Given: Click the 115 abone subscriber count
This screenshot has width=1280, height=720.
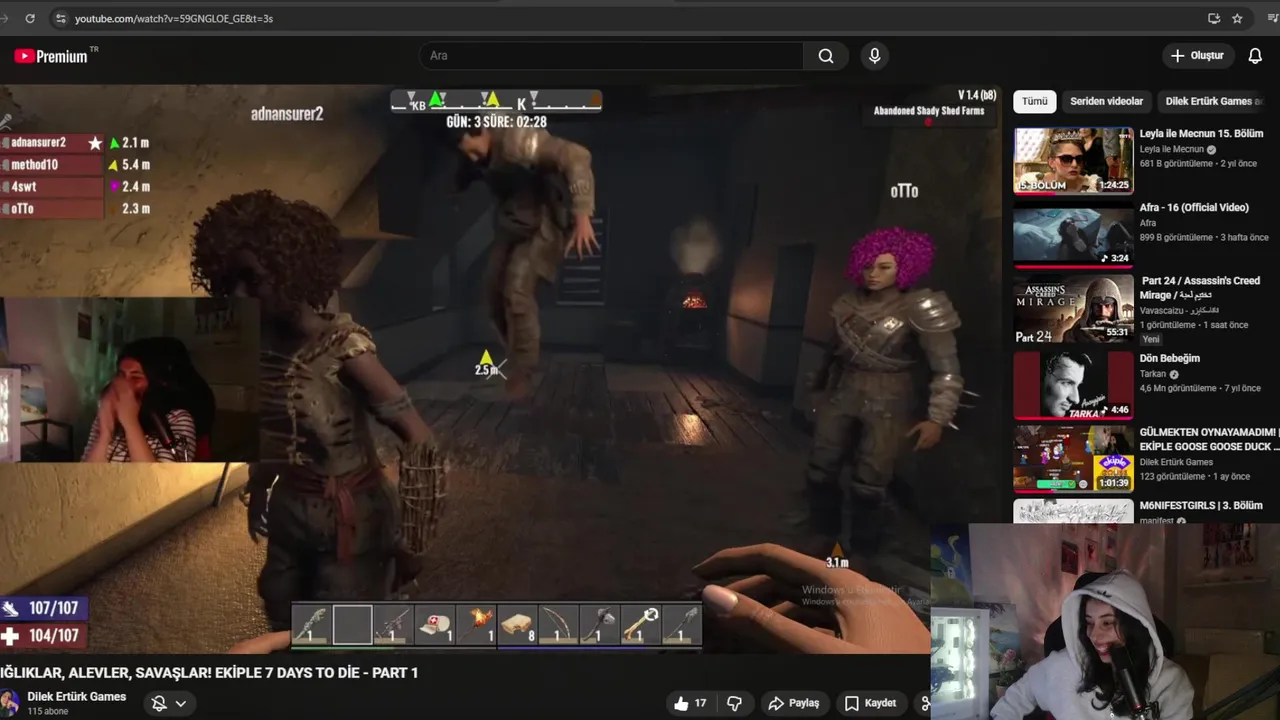Looking at the screenshot, I should tap(47, 712).
